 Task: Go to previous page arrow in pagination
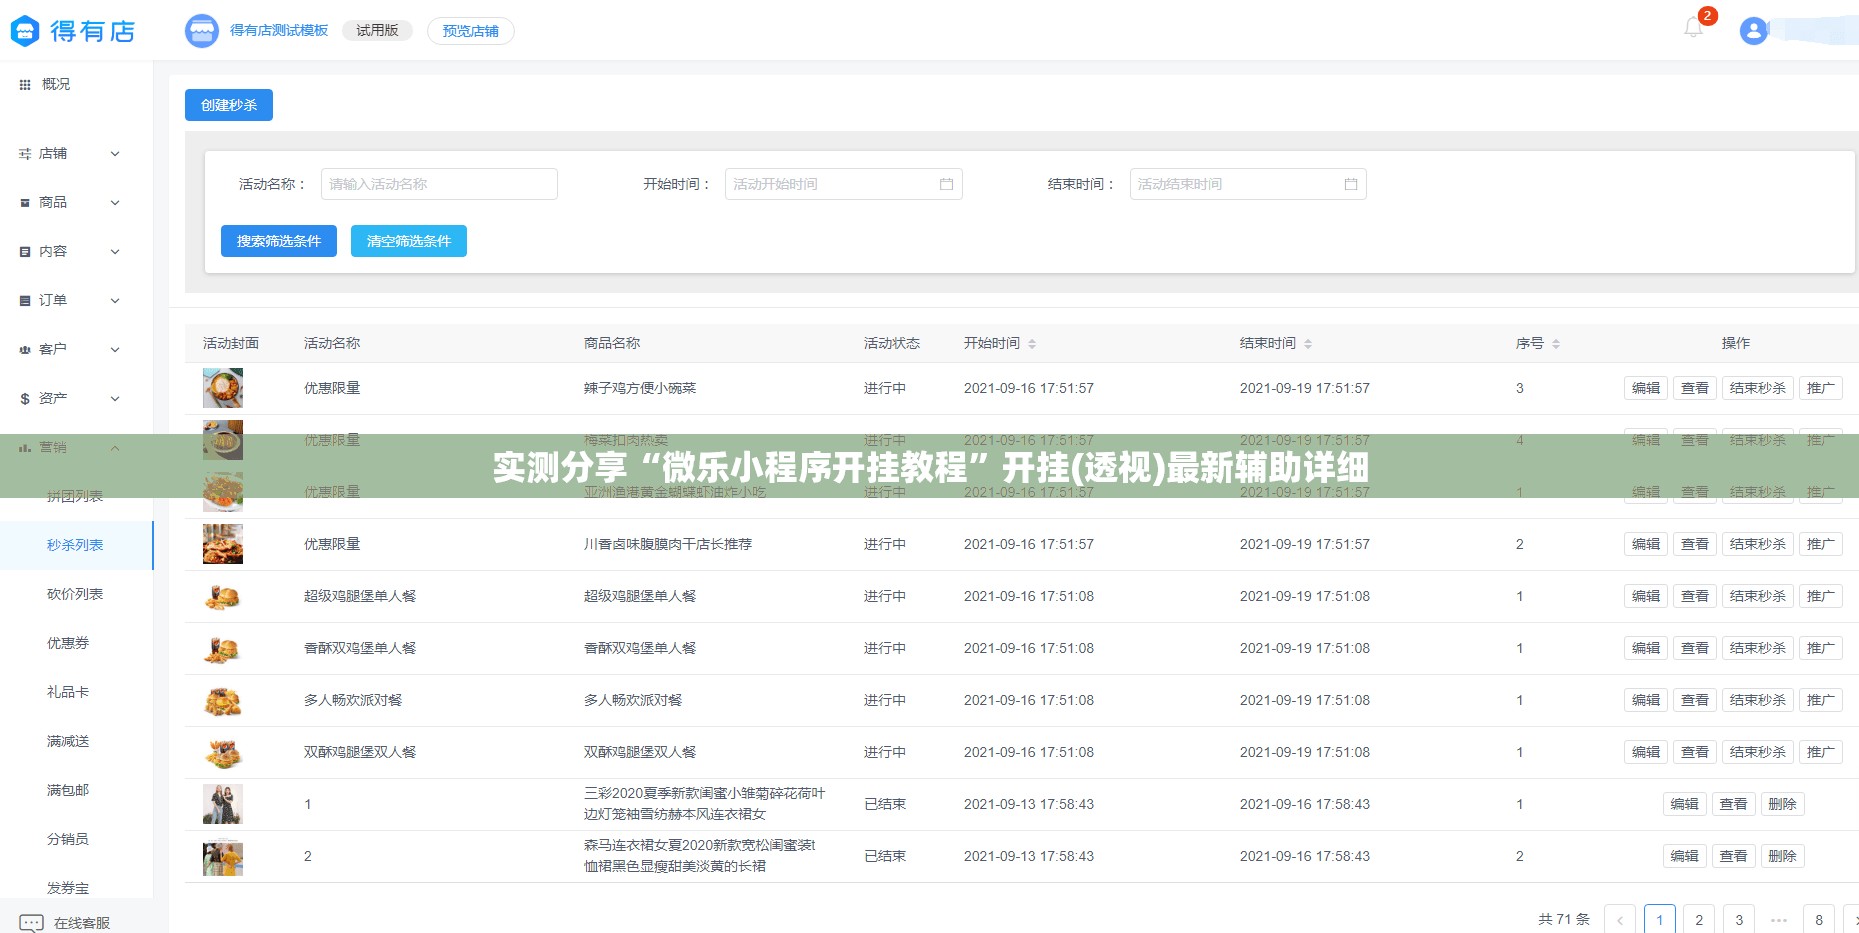coord(1620,919)
